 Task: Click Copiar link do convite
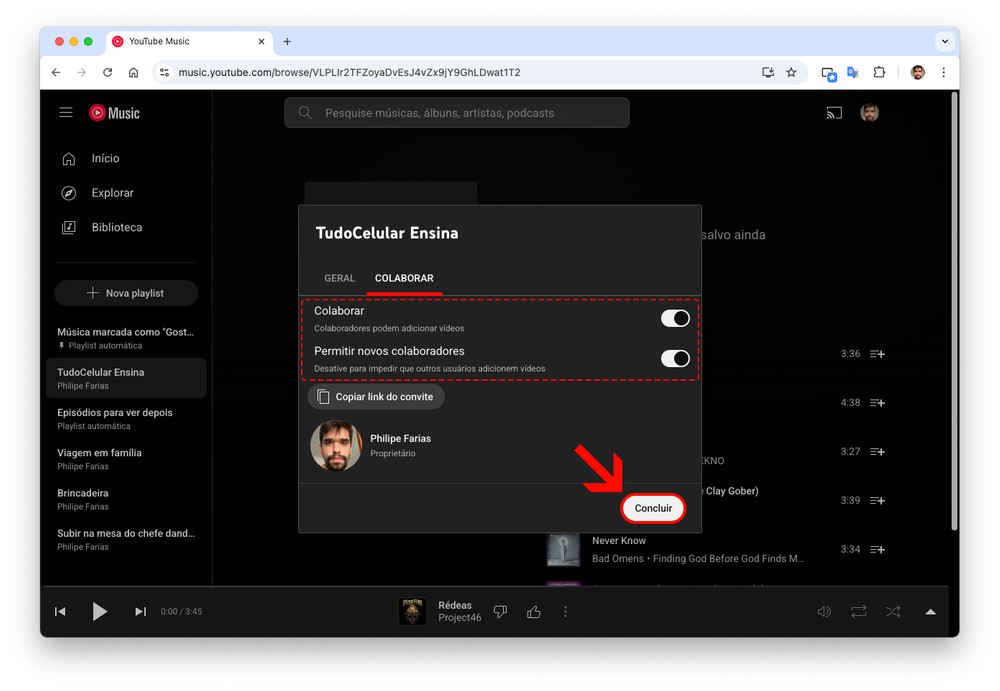coord(376,397)
